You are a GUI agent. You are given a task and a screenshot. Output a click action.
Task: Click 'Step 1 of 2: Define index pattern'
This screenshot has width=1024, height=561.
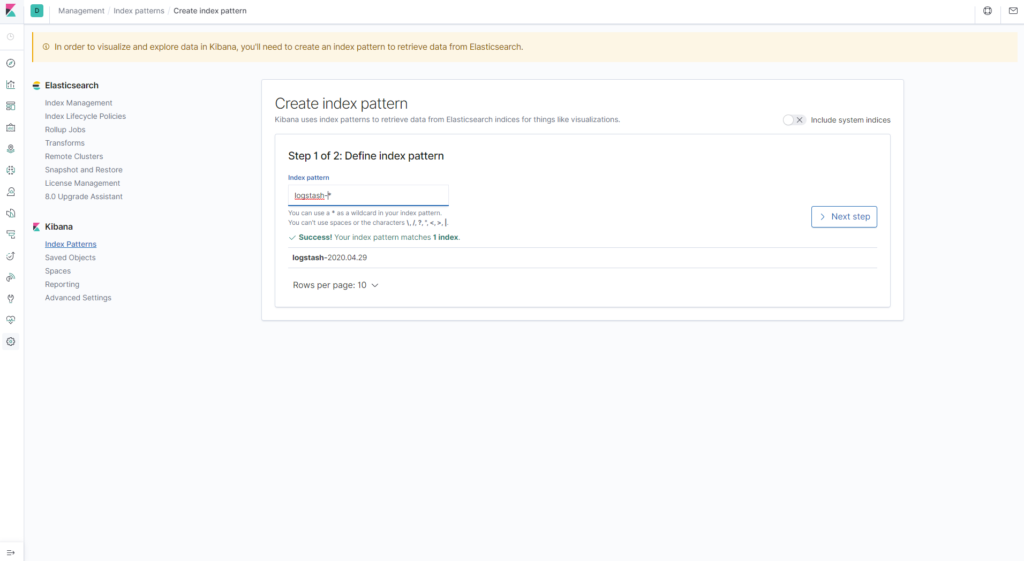[x=366, y=156]
